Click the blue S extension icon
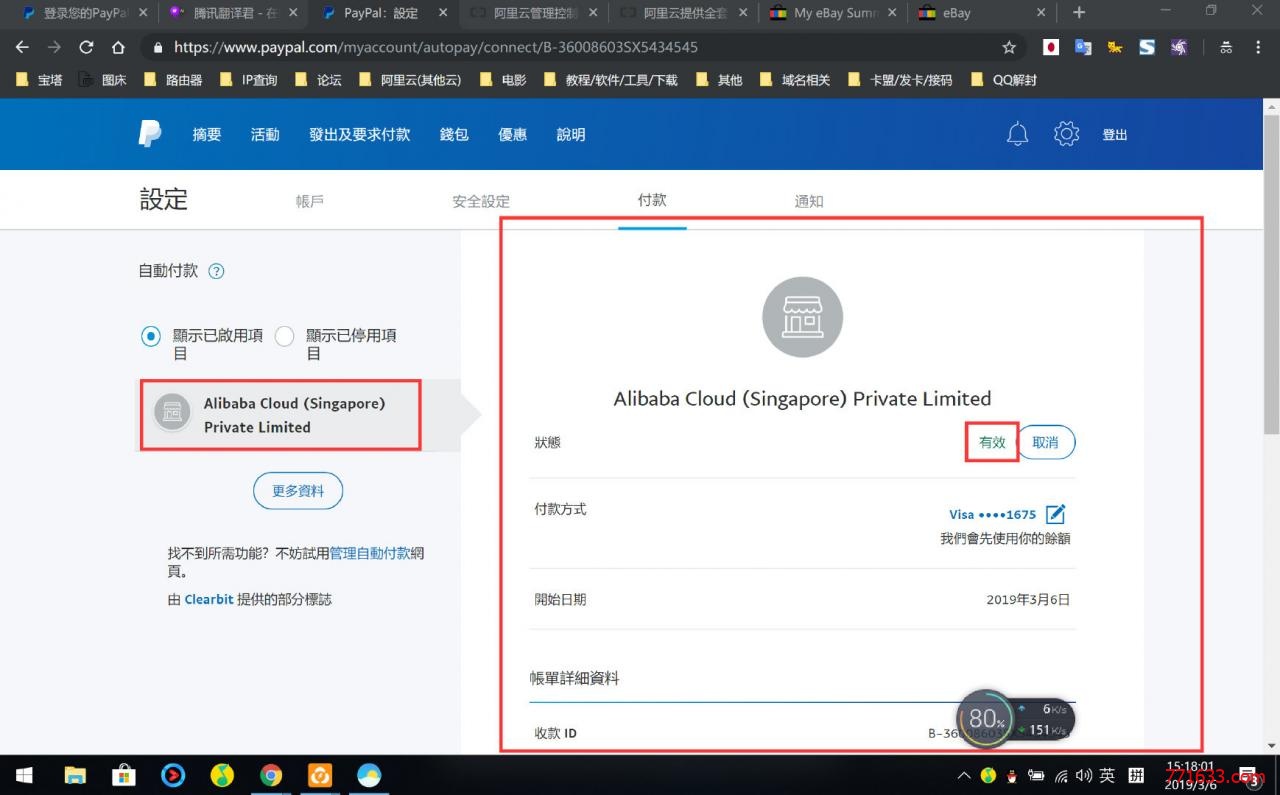Viewport: 1280px width, 795px height. [x=1147, y=47]
